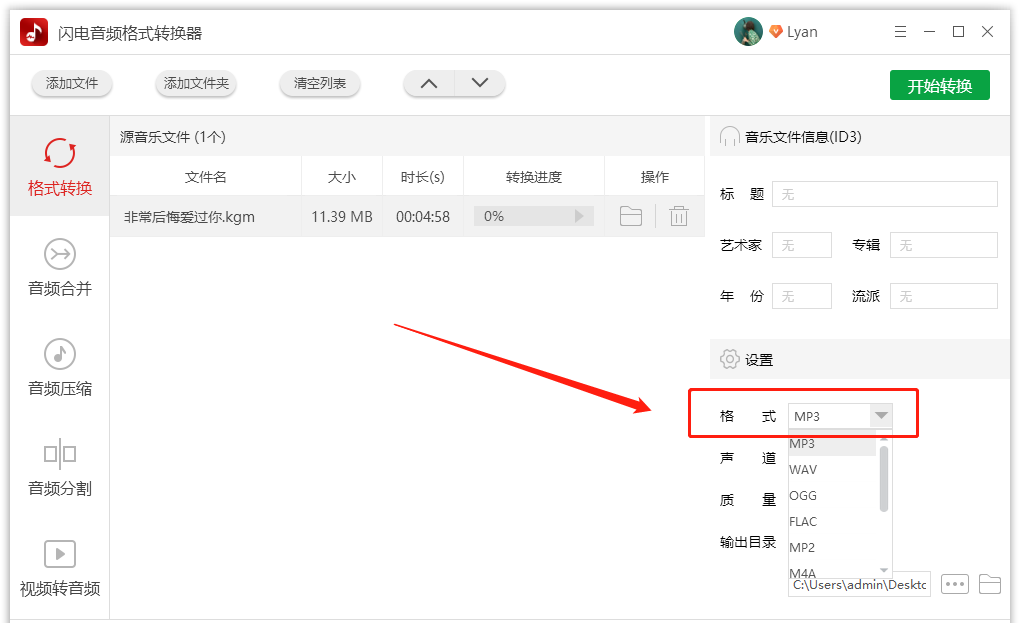Choose WAV in format list
The image size is (1020, 623).
pyautogui.click(x=832, y=470)
